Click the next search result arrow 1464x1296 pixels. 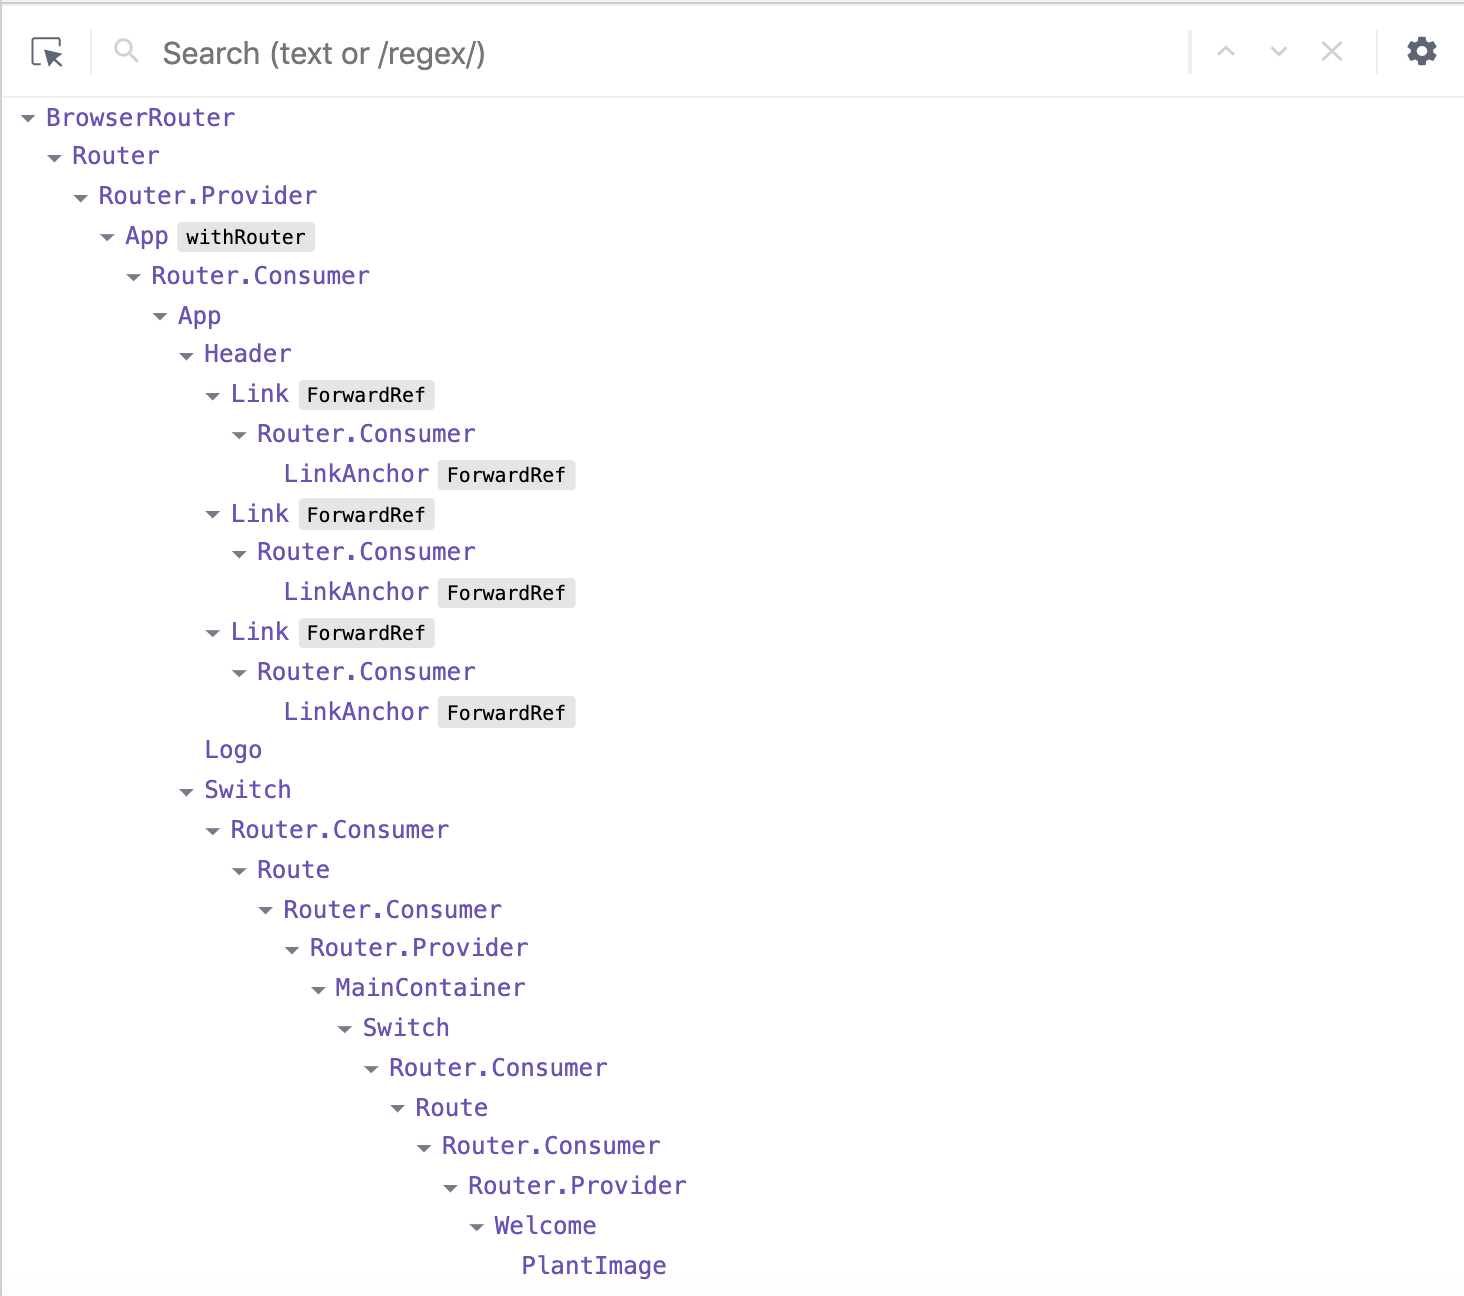click(1279, 51)
